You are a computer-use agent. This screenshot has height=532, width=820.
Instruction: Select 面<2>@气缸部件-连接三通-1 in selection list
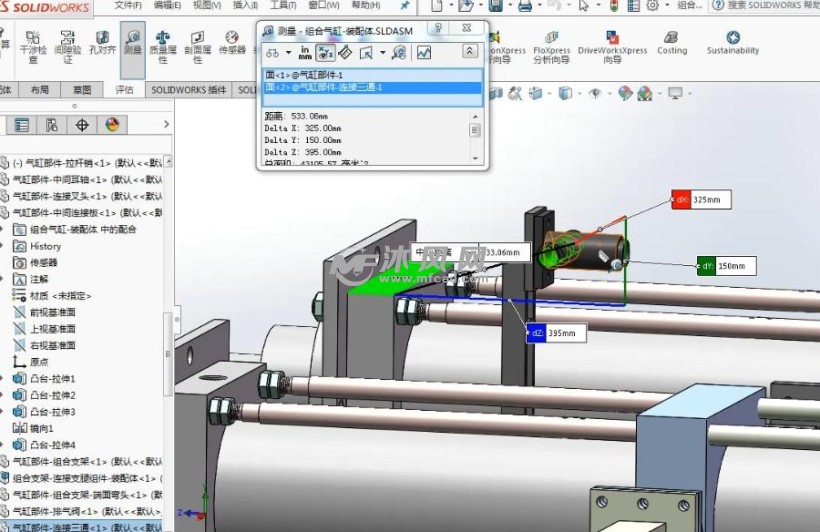tap(371, 87)
